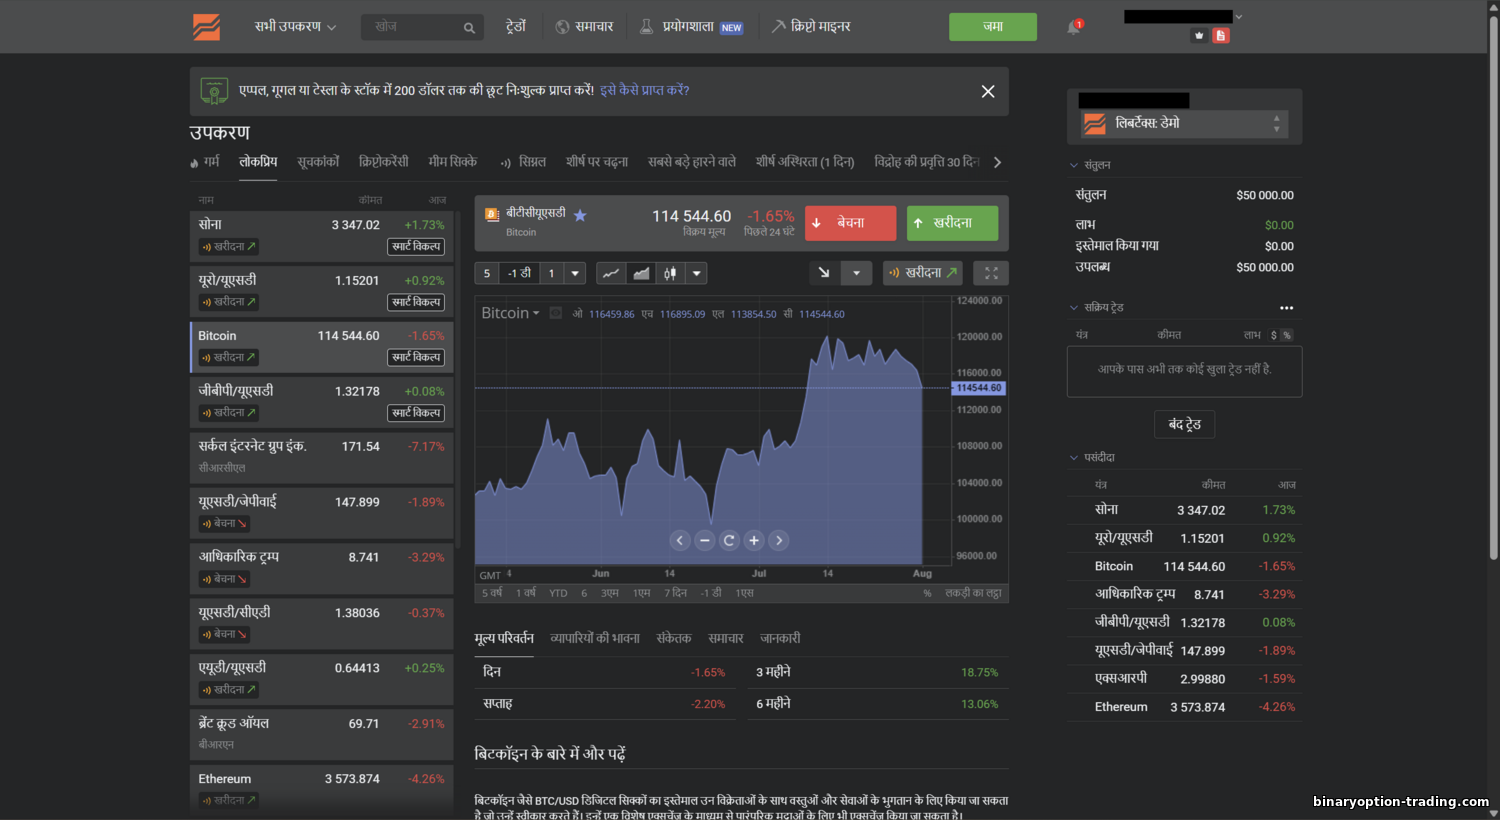Open the लिबर्टेक्स: डेमो account selector

pos(1184,124)
